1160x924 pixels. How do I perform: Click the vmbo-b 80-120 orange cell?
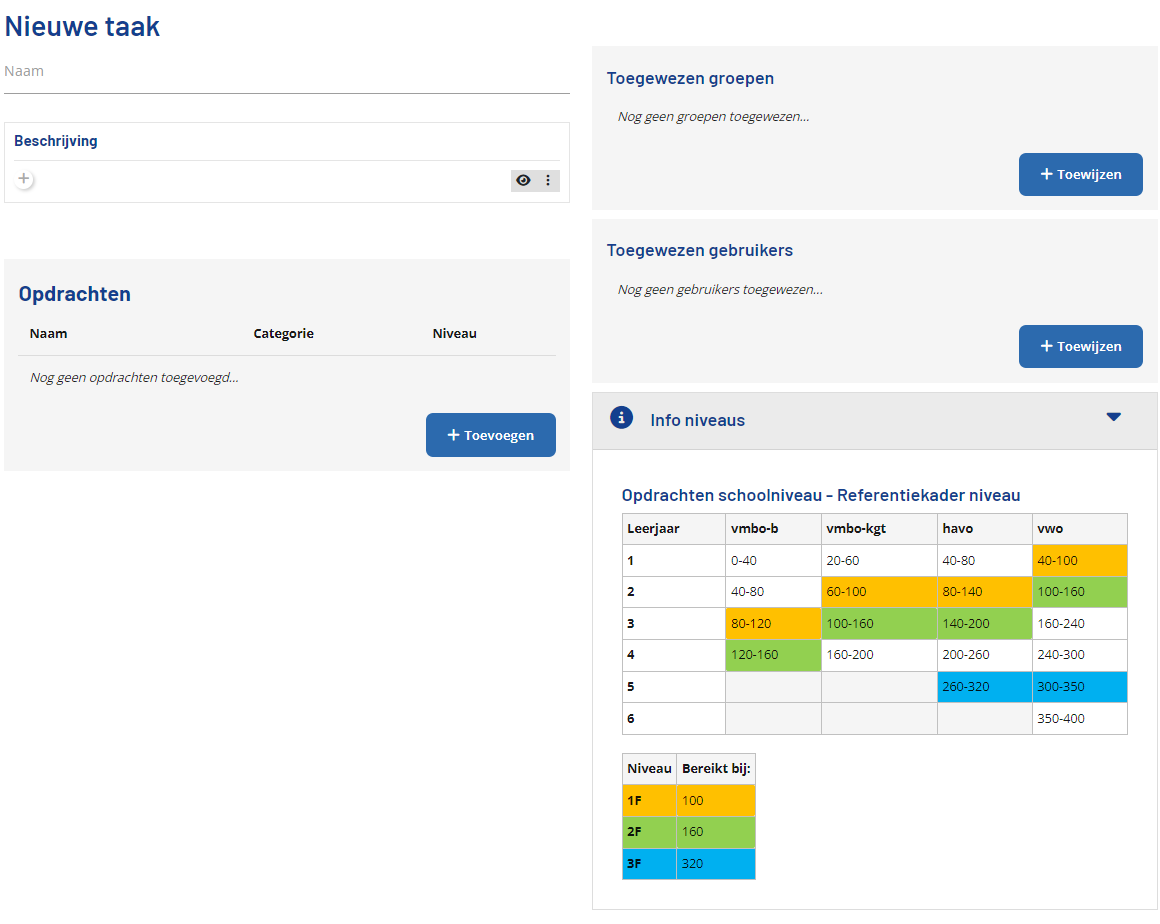click(x=772, y=624)
